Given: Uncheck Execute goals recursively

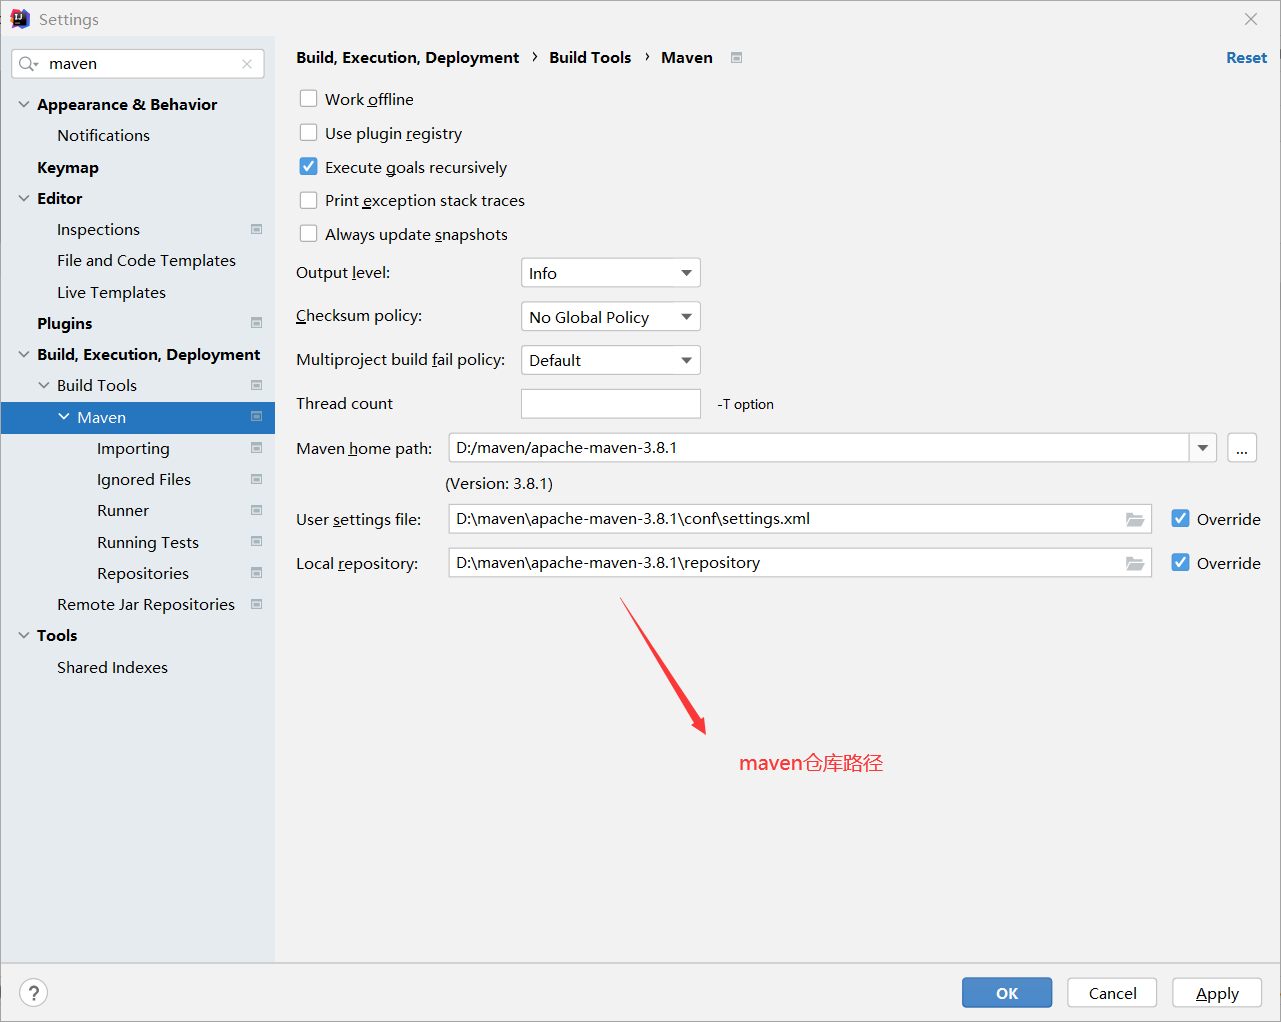Looking at the screenshot, I should (309, 167).
